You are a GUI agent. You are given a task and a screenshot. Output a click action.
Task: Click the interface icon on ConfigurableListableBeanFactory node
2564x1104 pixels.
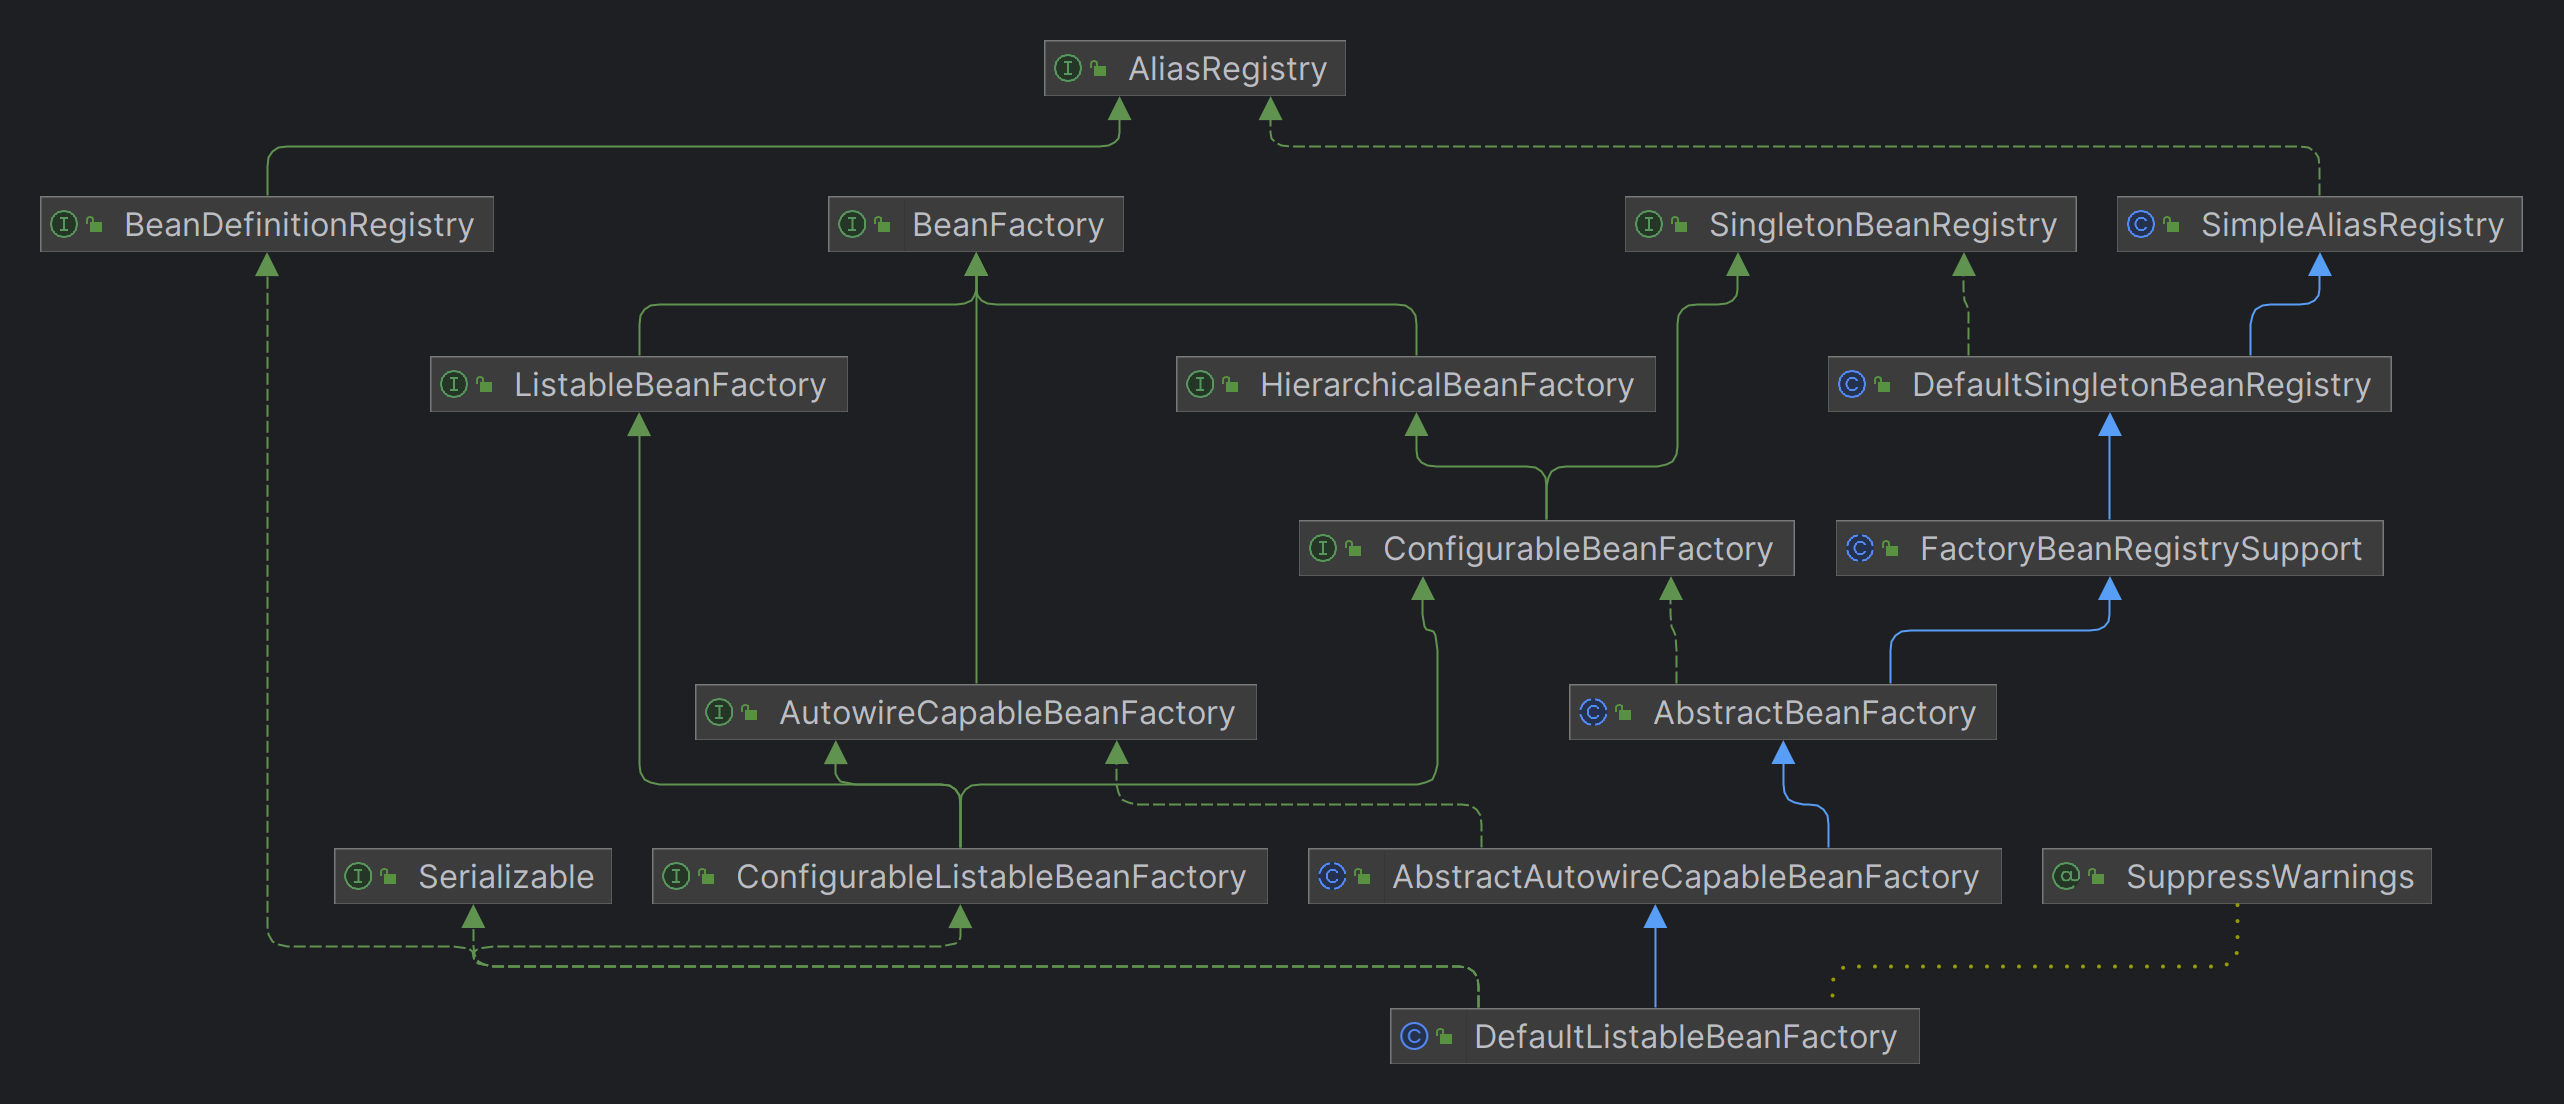676,876
